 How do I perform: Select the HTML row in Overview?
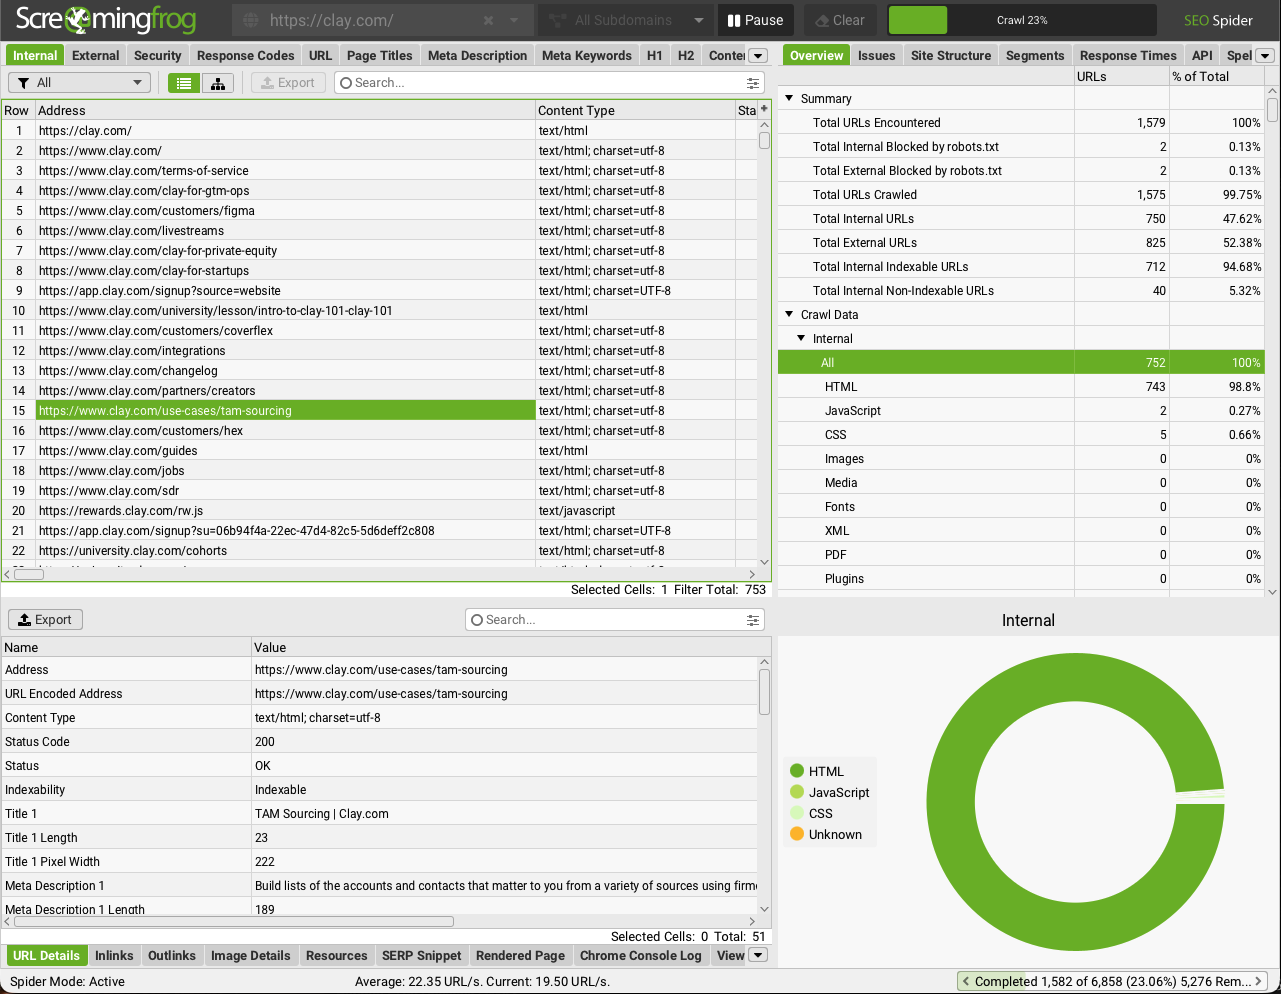(1021, 387)
